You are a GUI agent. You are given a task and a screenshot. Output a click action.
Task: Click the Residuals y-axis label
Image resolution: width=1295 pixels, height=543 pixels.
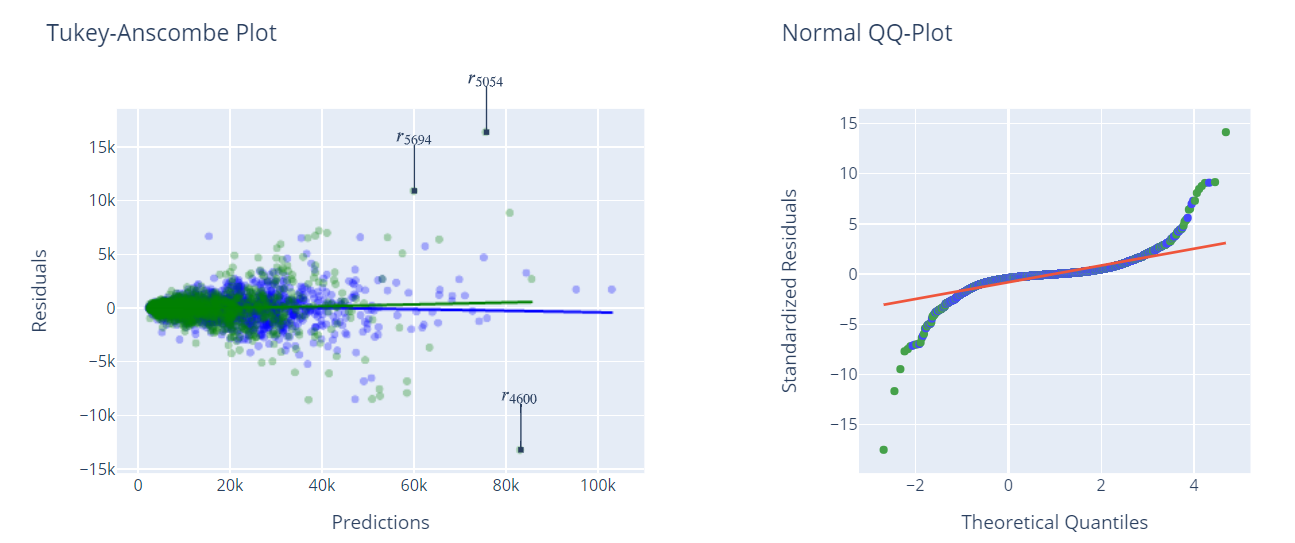point(40,290)
